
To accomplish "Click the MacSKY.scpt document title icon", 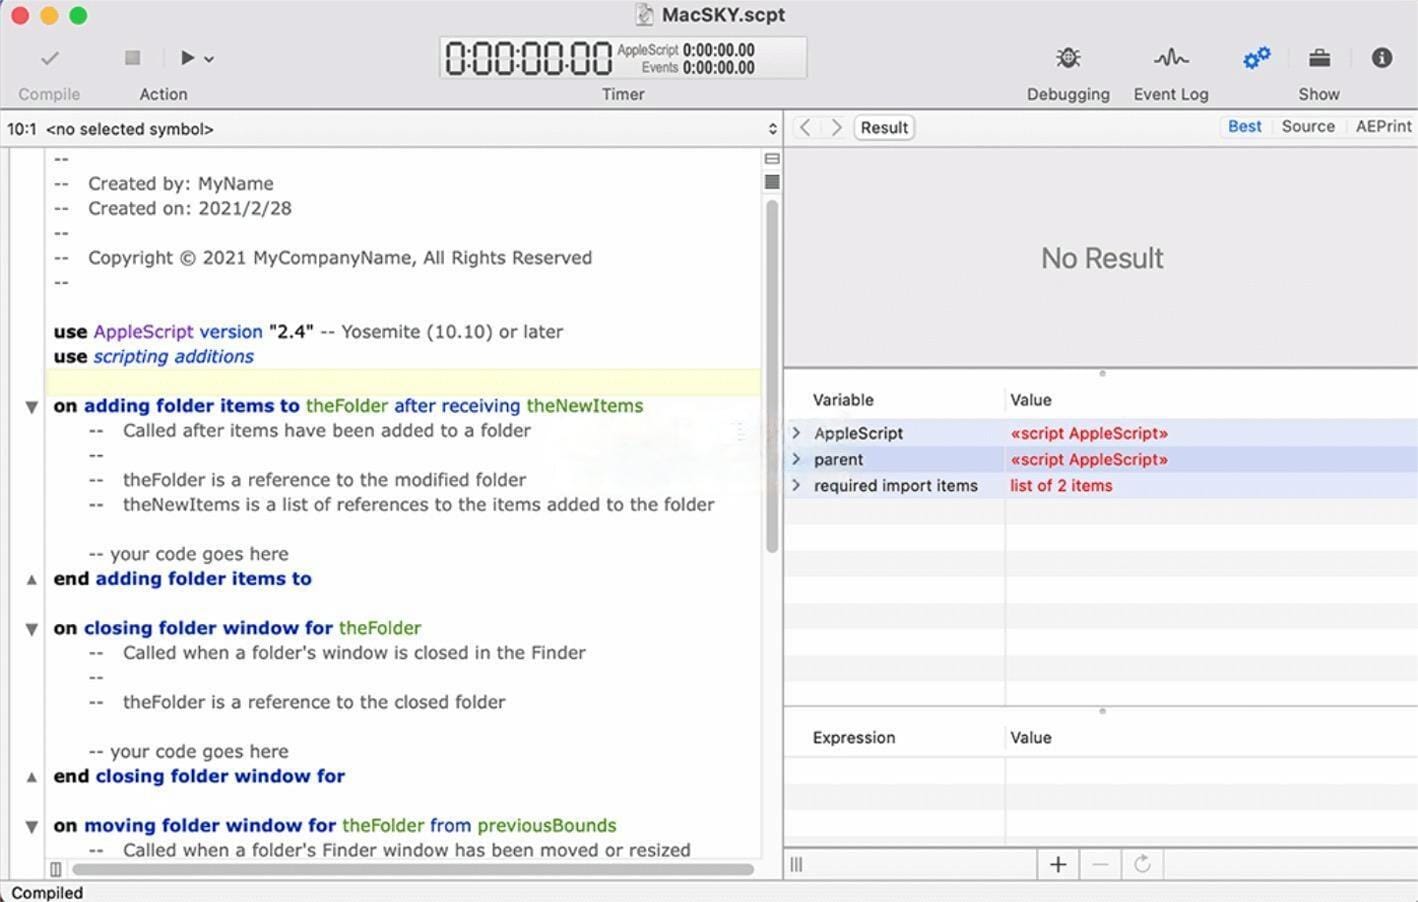I will pyautogui.click(x=645, y=15).
